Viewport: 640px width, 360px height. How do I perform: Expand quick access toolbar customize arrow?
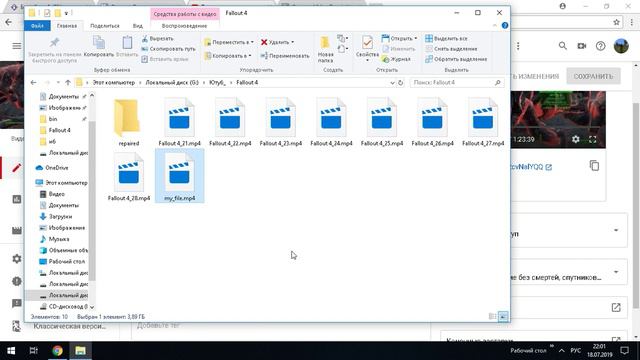click(x=67, y=13)
